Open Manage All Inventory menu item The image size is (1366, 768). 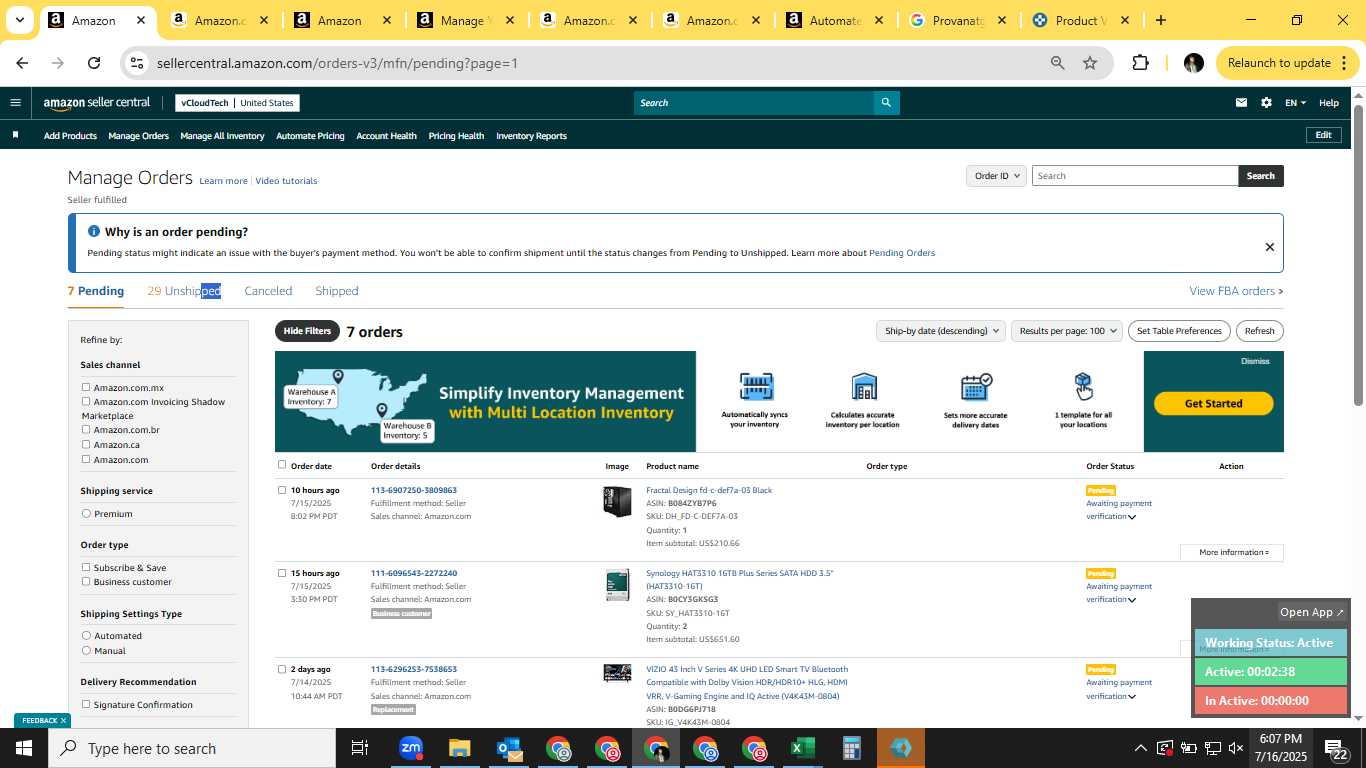click(222, 136)
